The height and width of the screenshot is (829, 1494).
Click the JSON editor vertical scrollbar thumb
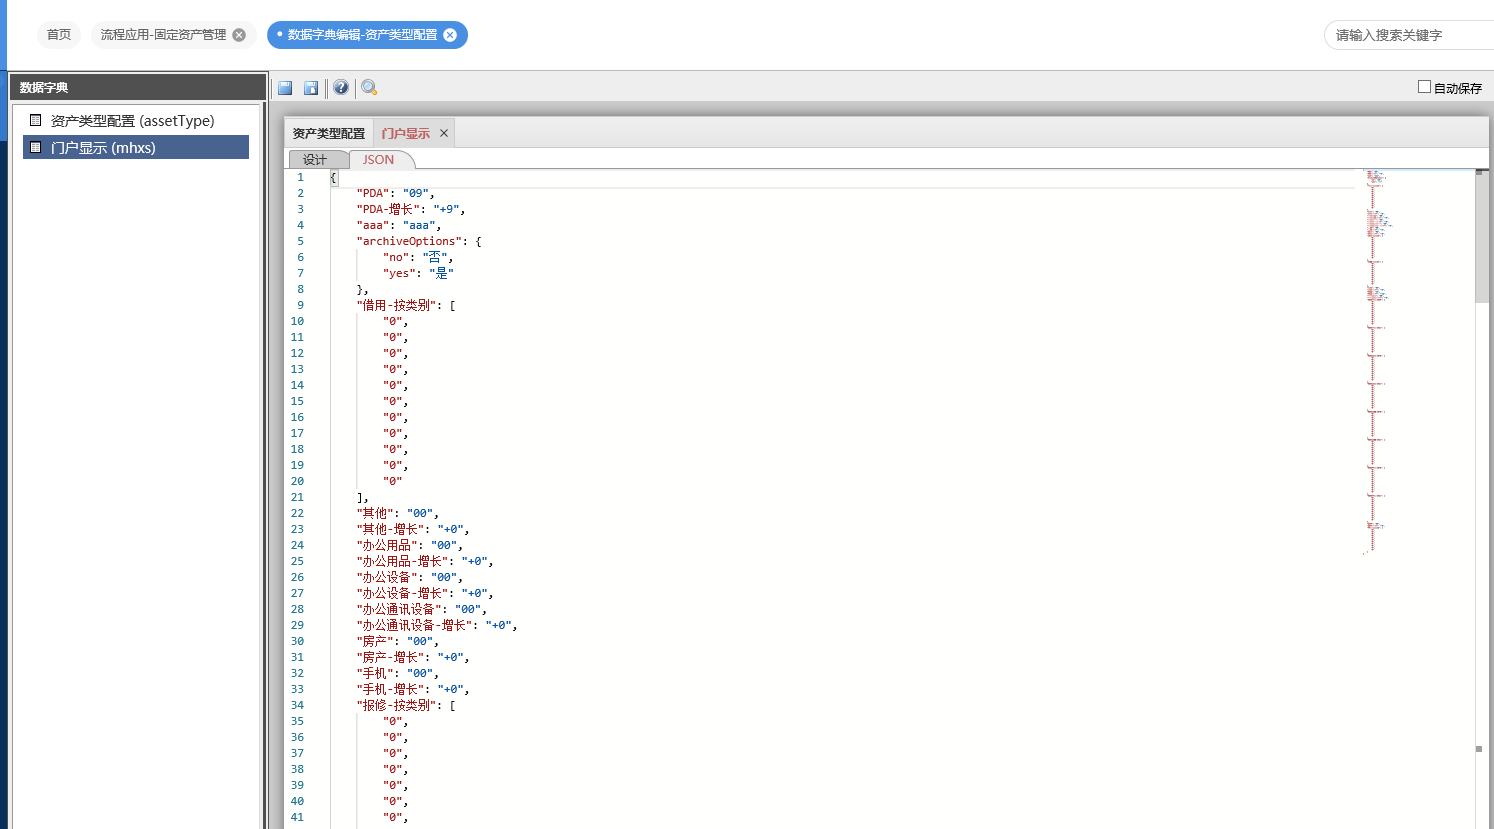pyautogui.click(x=1482, y=236)
